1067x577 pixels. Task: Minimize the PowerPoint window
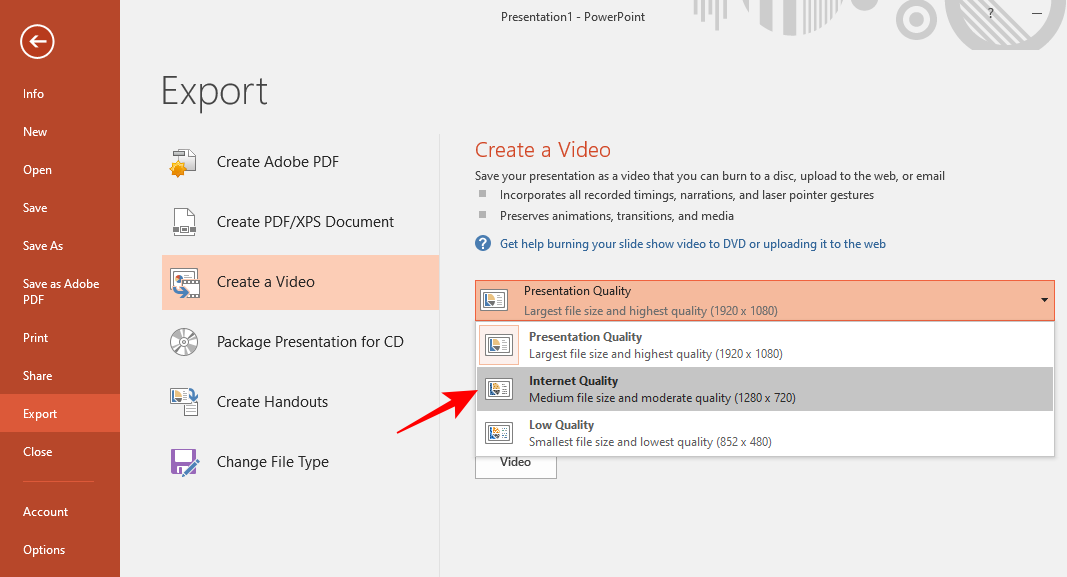[1036, 13]
